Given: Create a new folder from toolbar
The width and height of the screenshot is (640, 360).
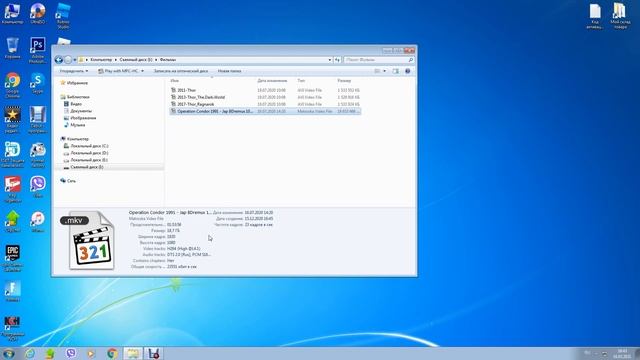Looking at the screenshot, I should (229, 71).
